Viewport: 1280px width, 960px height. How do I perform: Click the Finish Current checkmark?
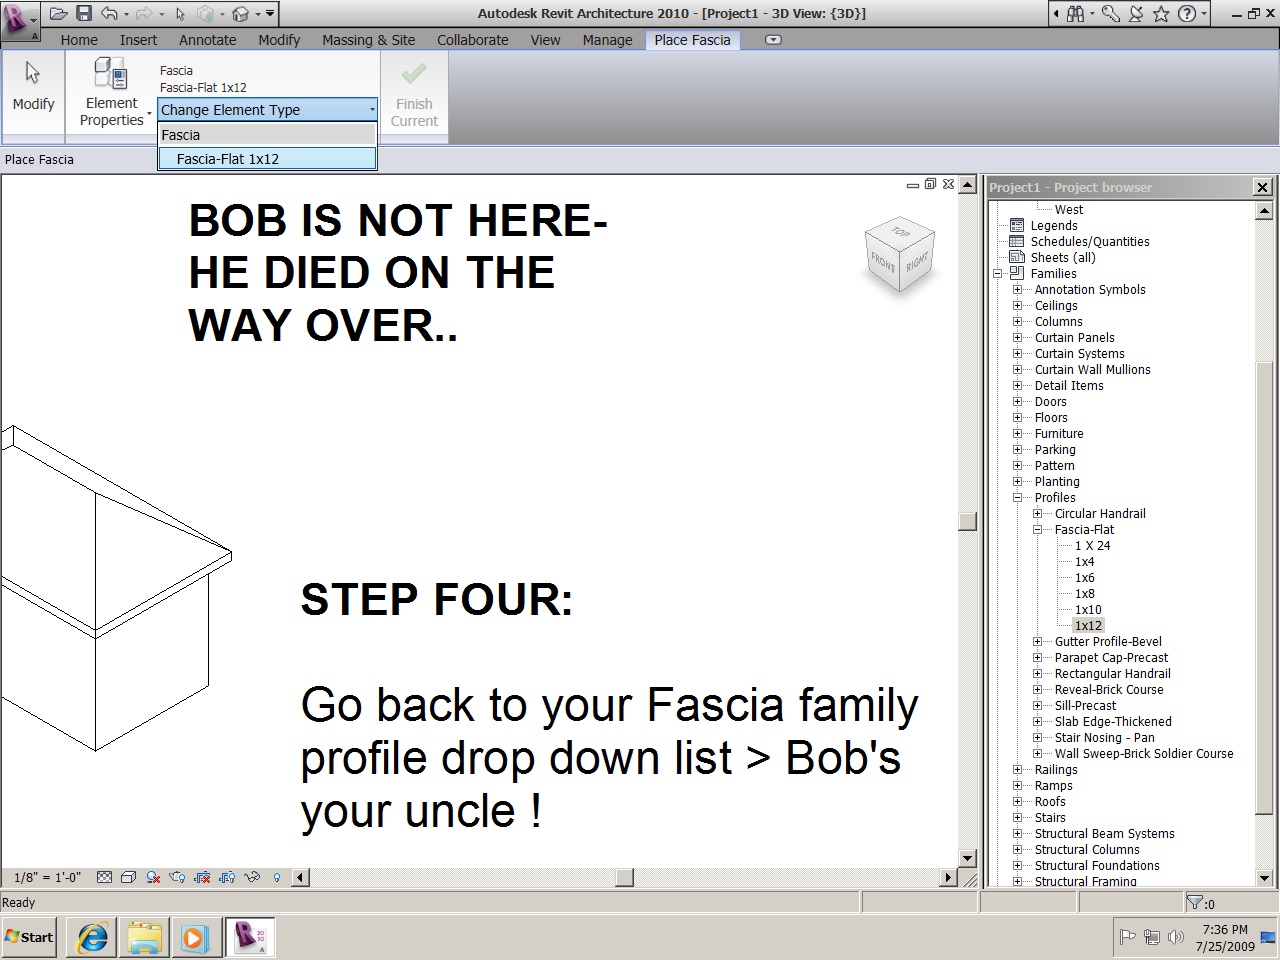[x=414, y=94]
